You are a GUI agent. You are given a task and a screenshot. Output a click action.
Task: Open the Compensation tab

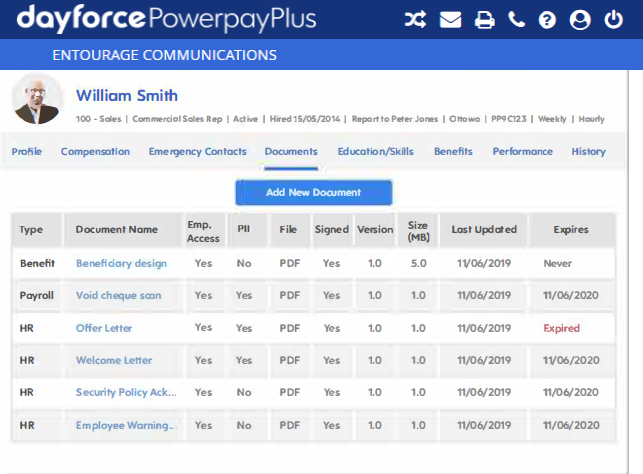tap(95, 152)
